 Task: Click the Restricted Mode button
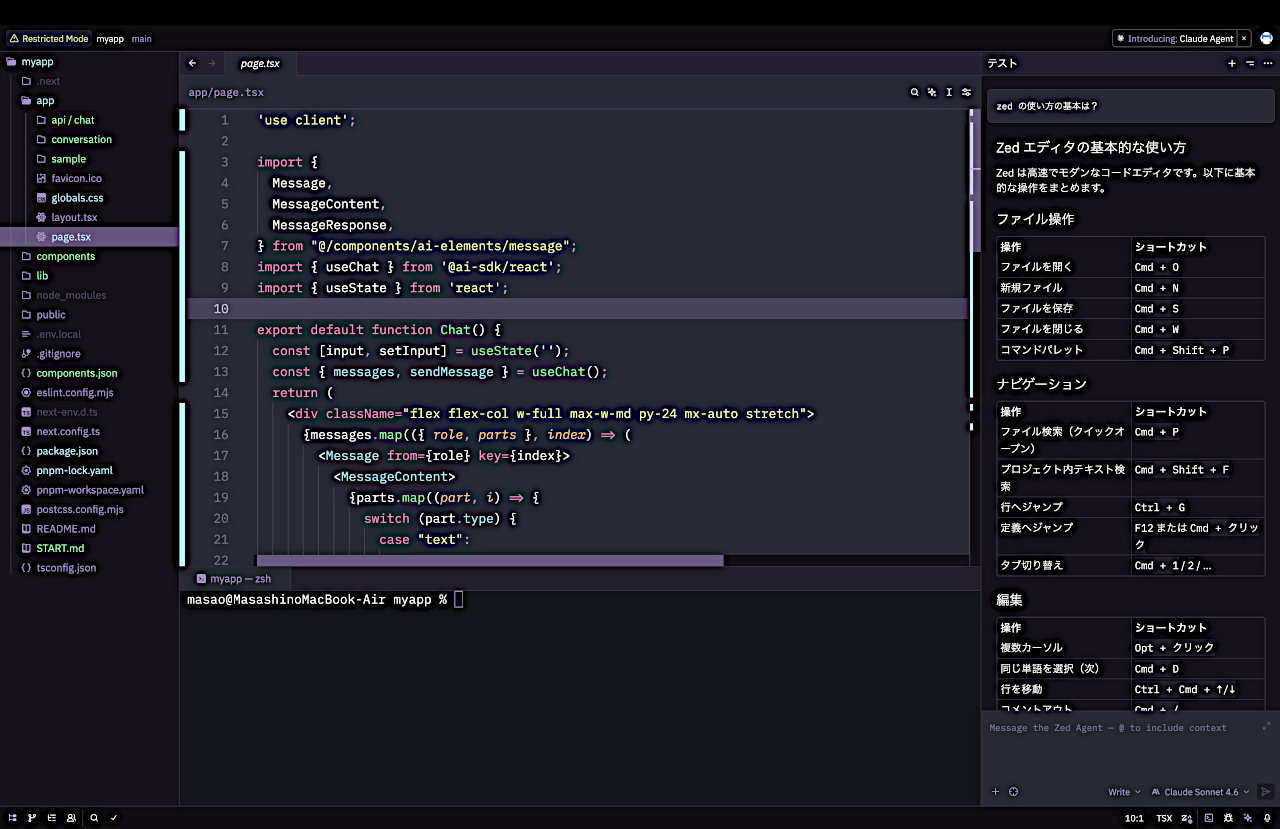coord(48,39)
